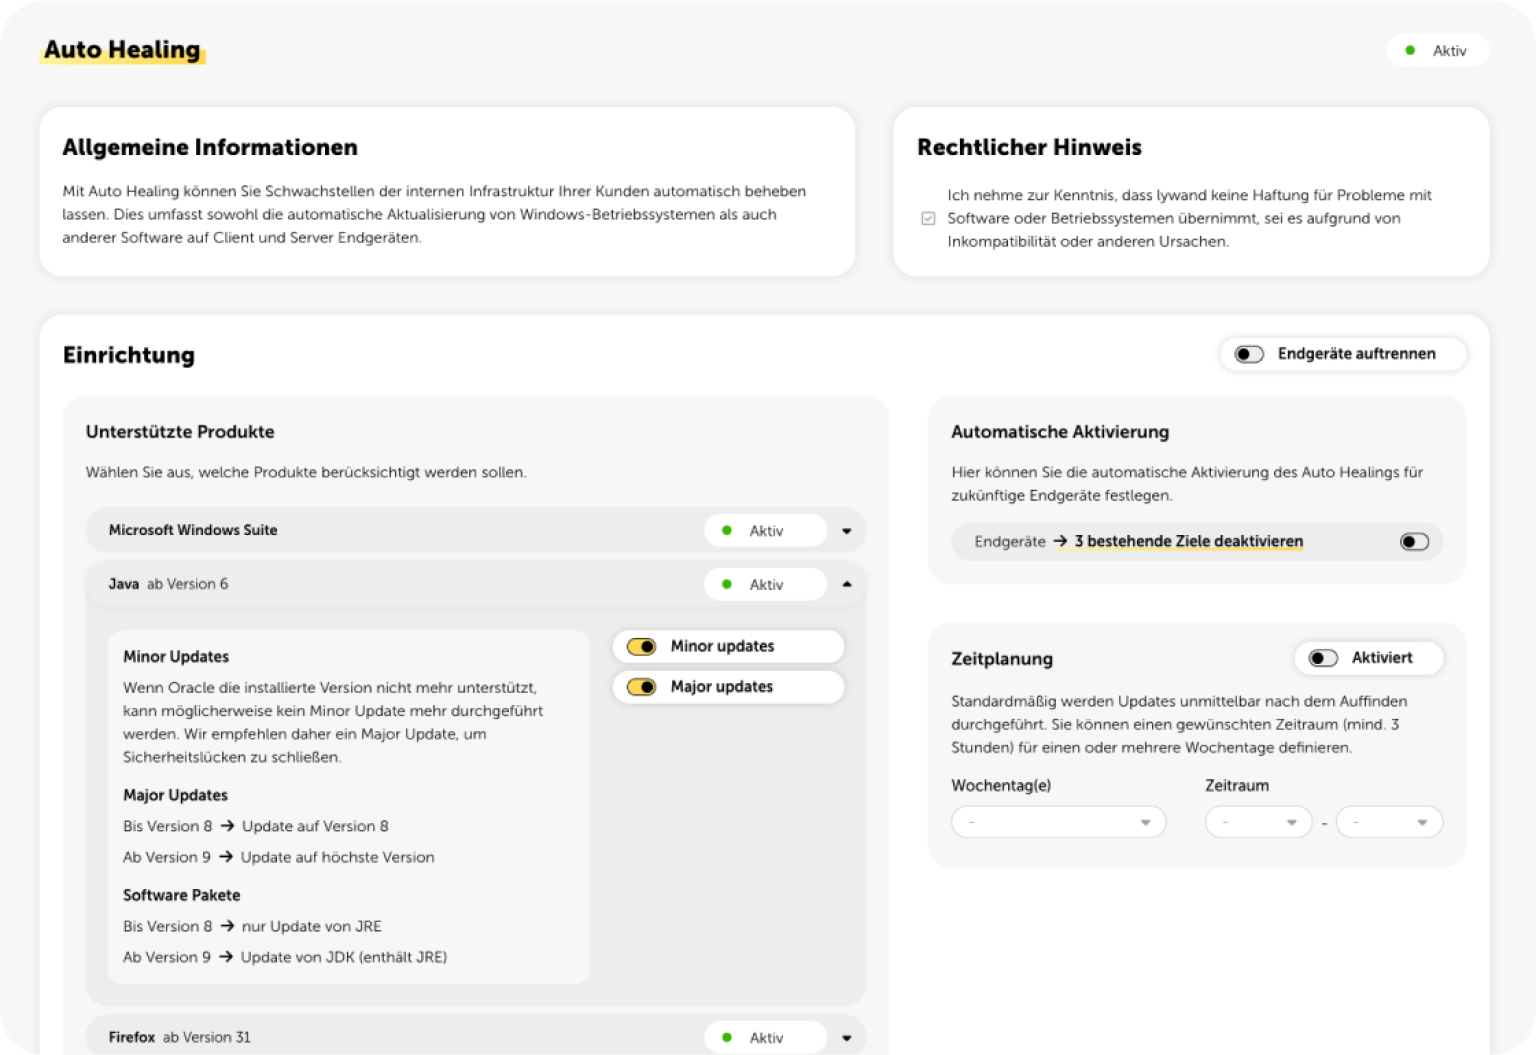
Task: Click the arrow icon next to Endgeräte
Action: coord(1060,541)
